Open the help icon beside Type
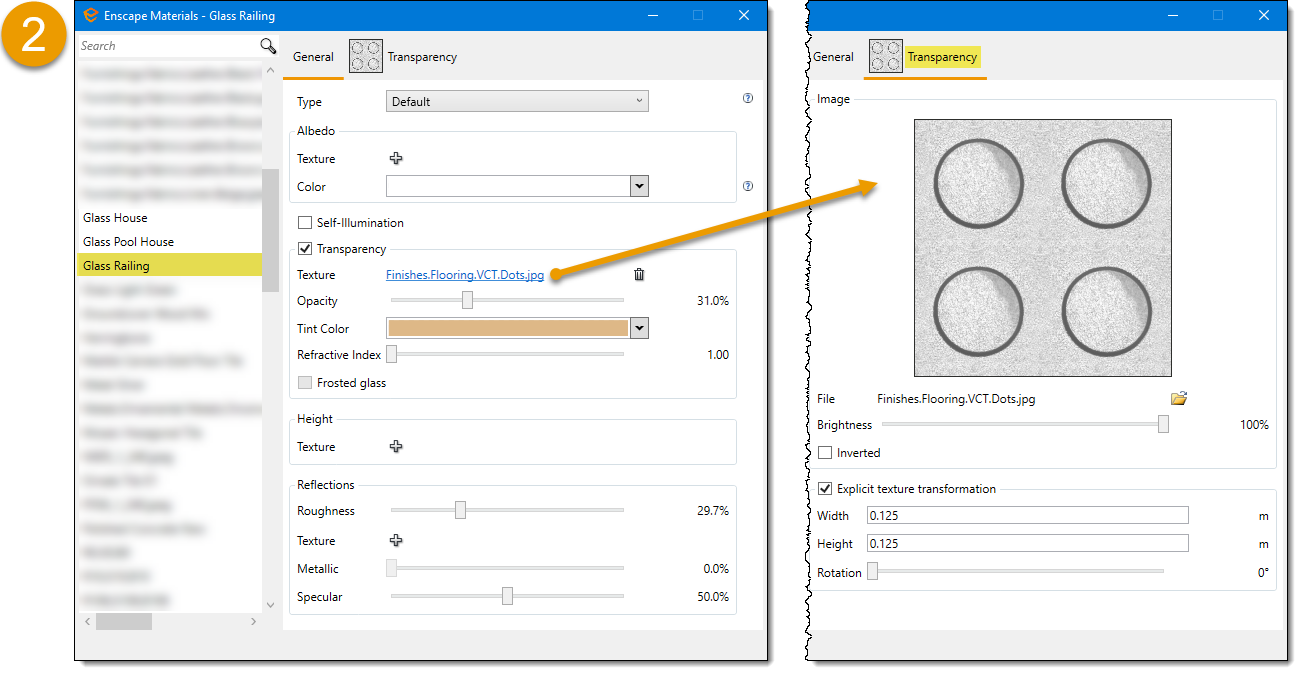The image size is (1300, 673). click(x=747, y=99)
